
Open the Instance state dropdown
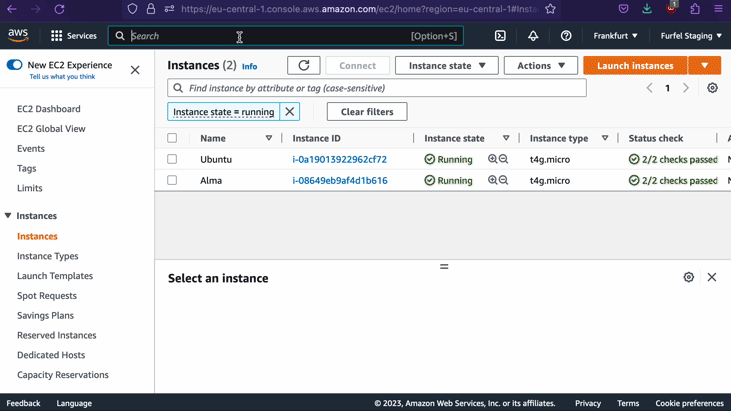[x=446, y=66]
